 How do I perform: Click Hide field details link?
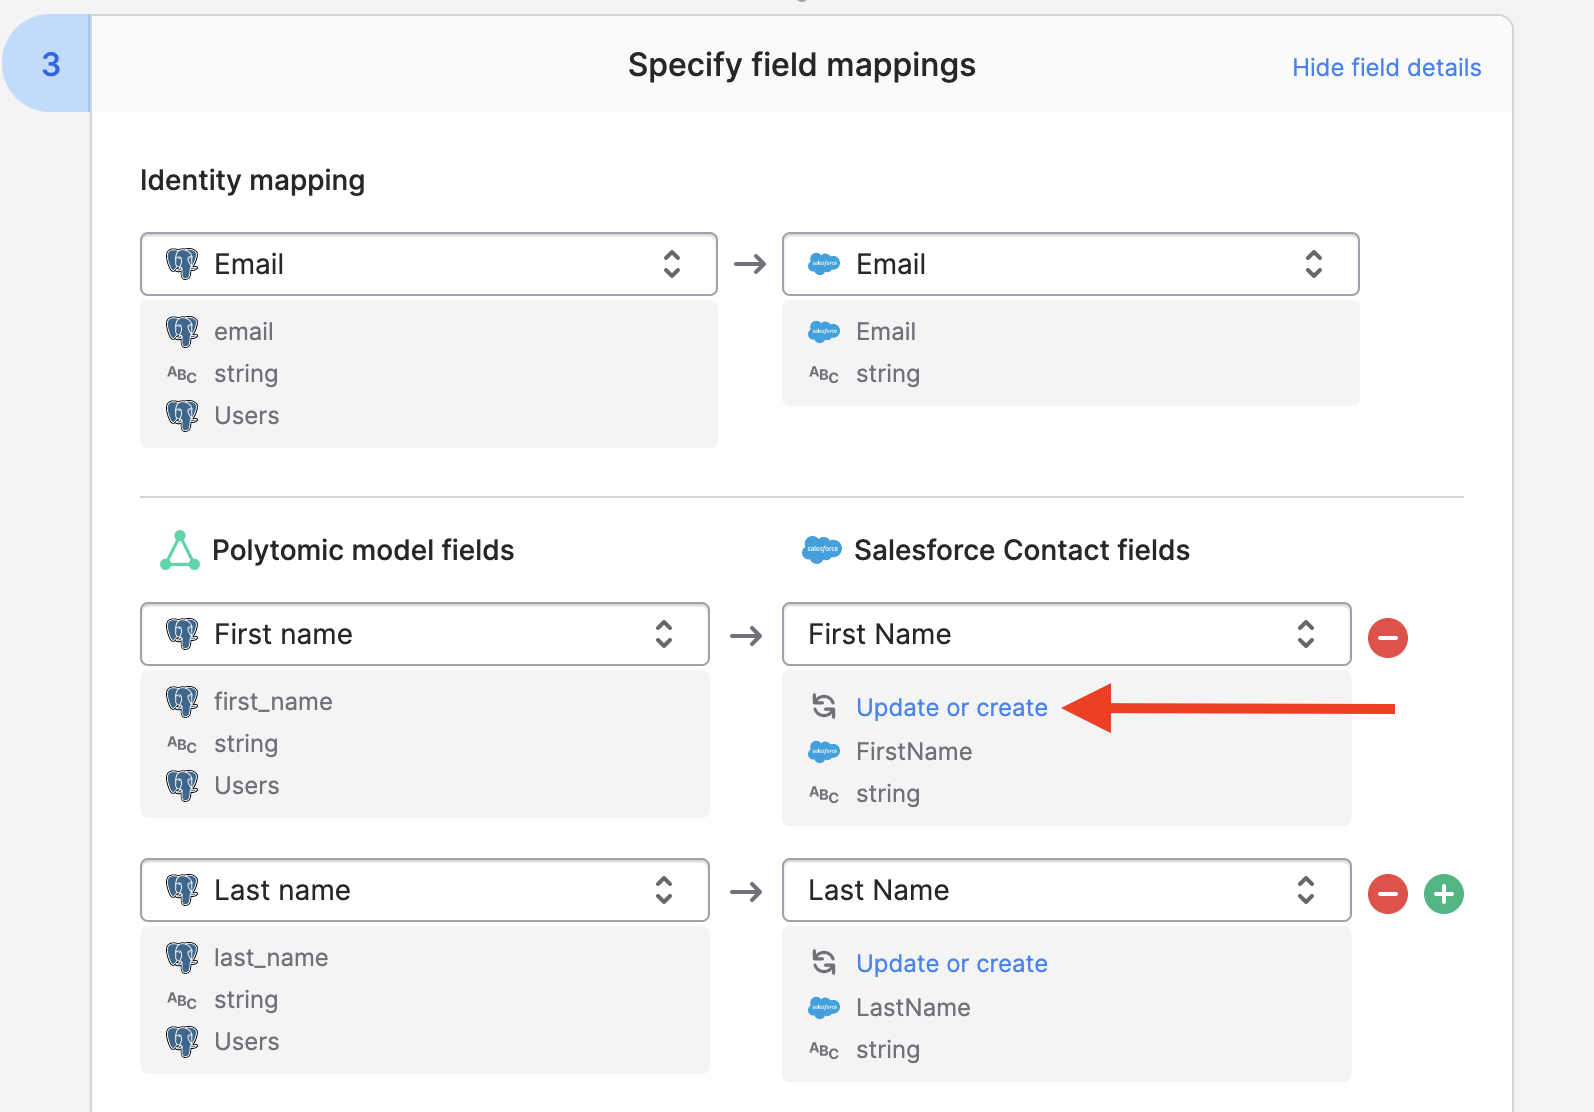(x=1386, y=68)
